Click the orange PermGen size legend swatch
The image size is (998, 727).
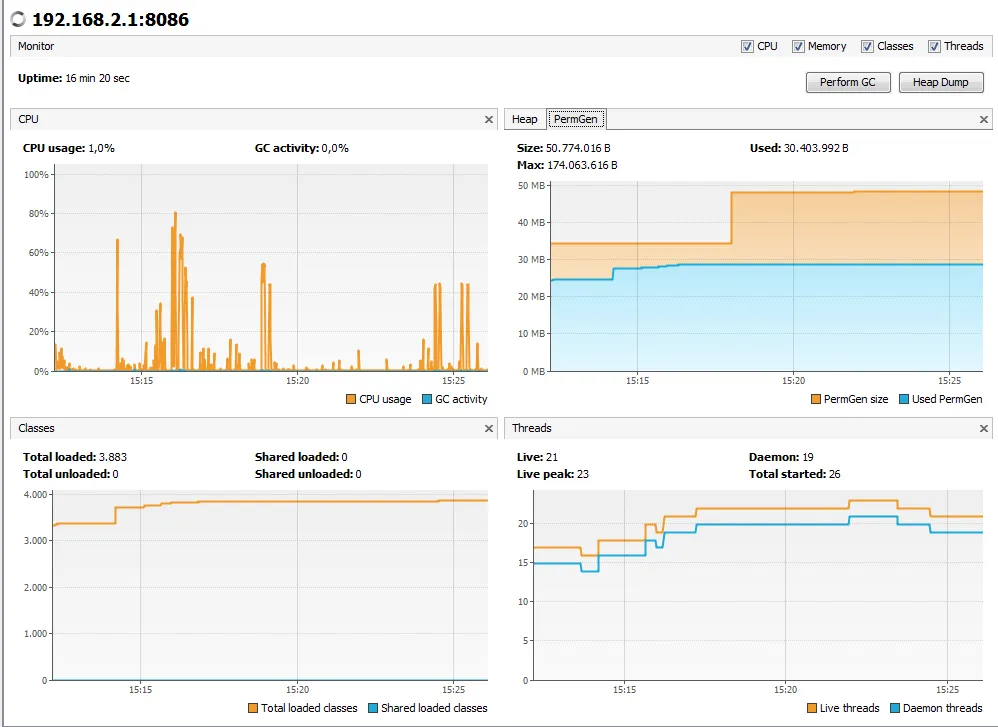tap(816, 399)
